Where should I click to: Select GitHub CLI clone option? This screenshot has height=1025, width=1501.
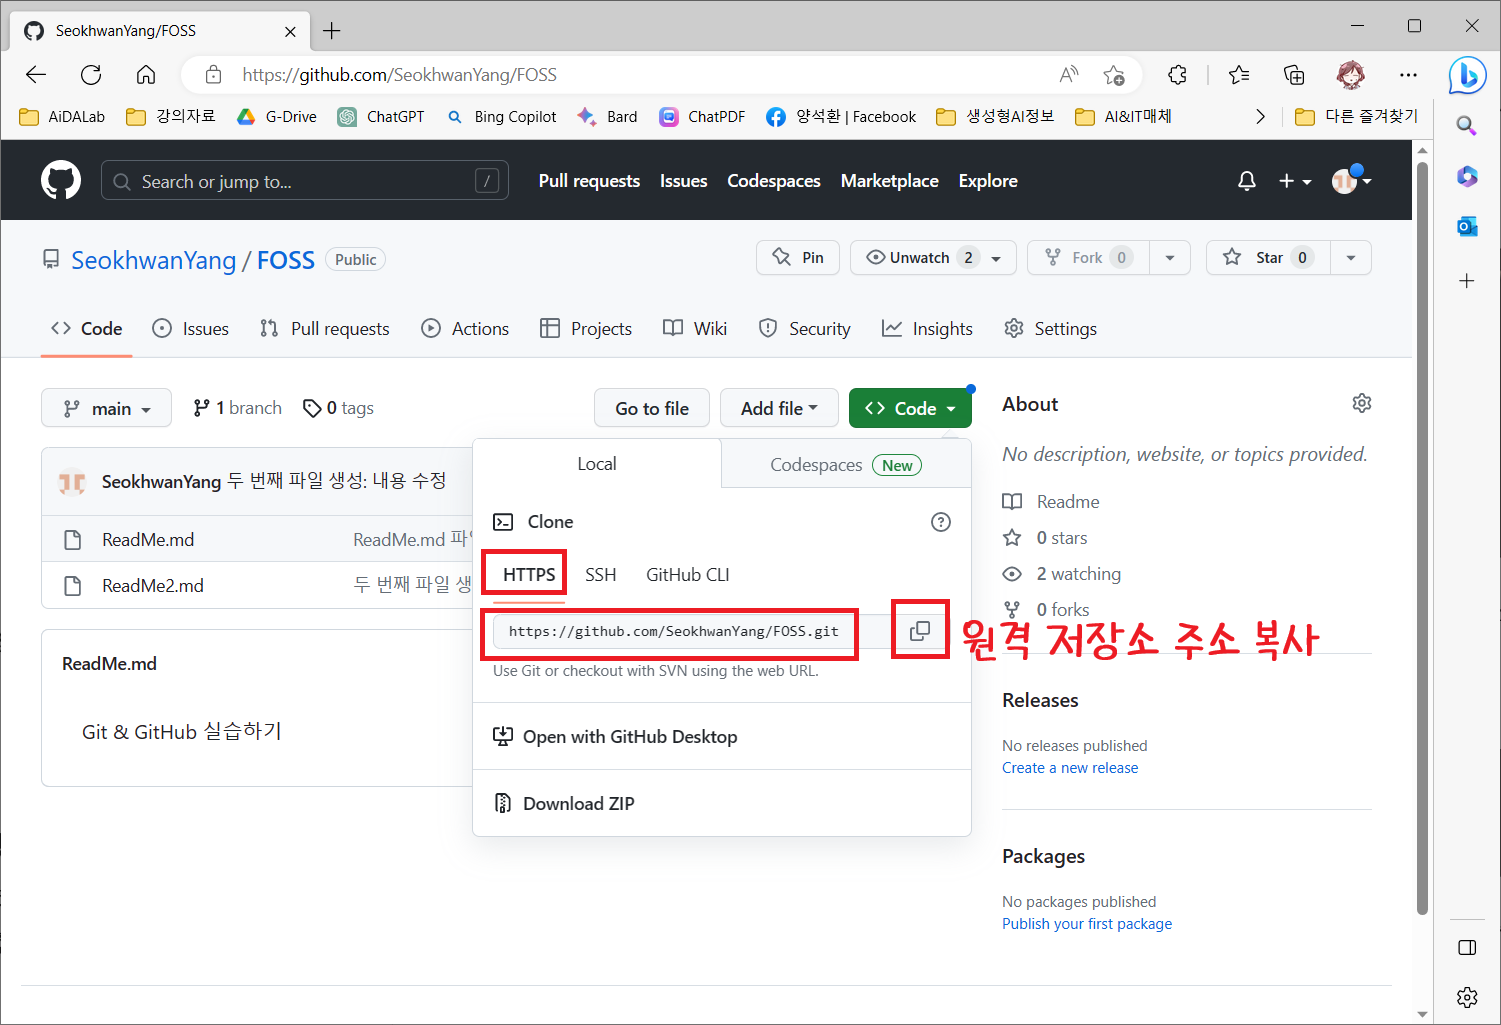[688, 575]
